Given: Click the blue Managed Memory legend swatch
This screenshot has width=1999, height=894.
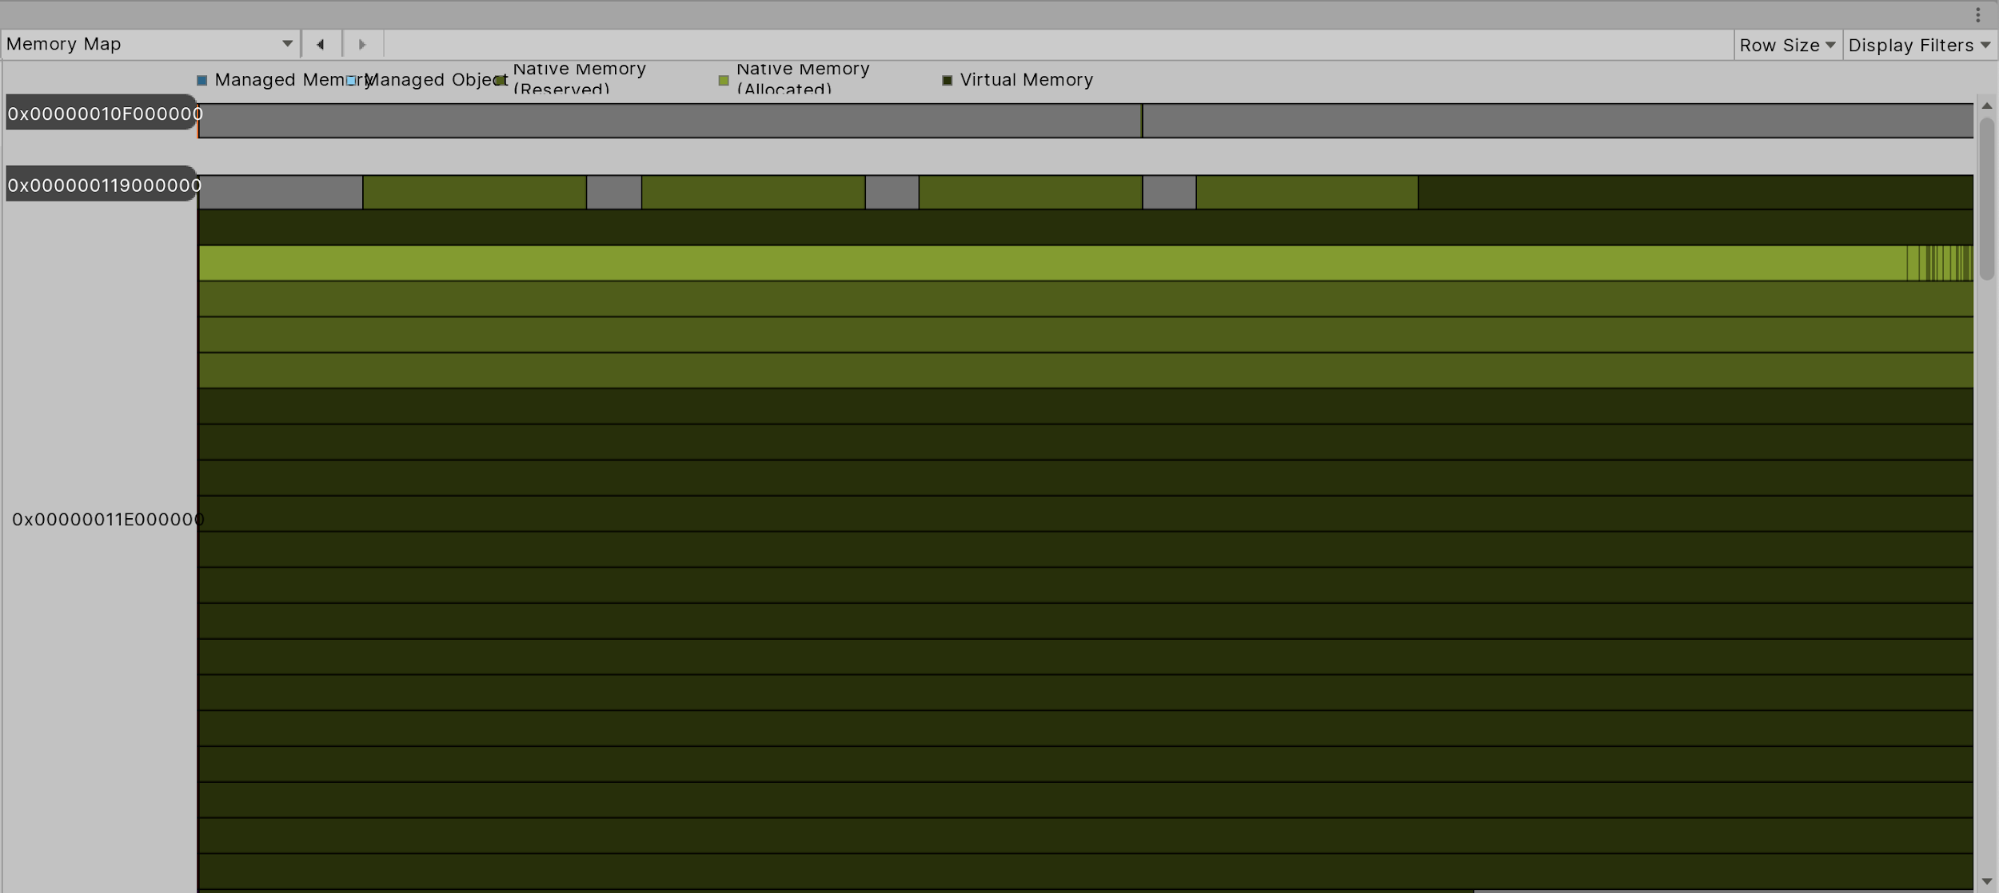Looking at the screenshot, I should tap(202, 80).
